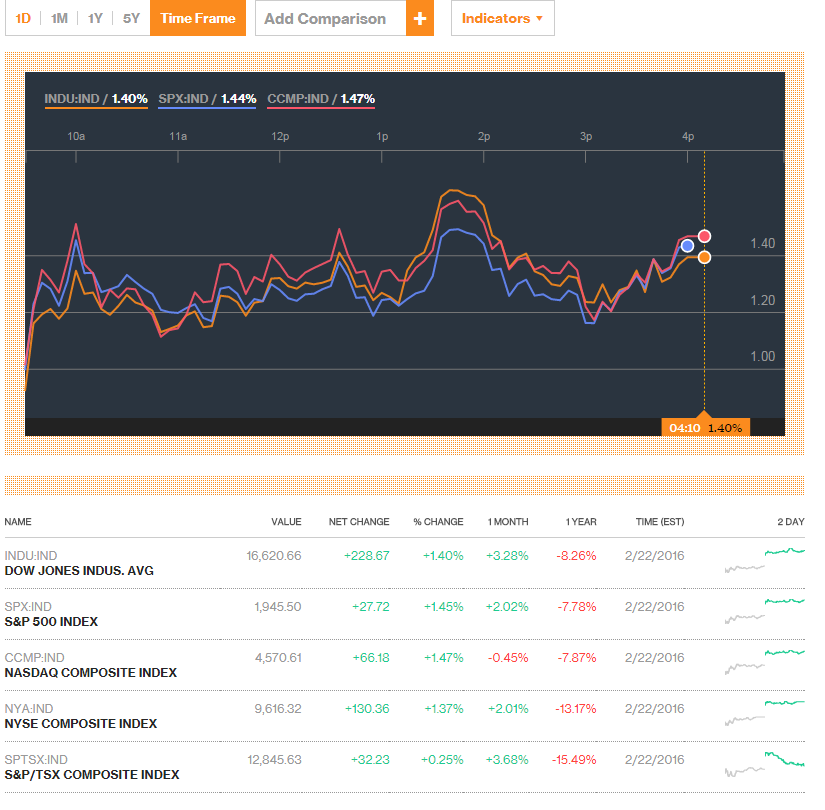Screen dimensions: 825x810
Task: Toggle the CCMP:IND legend series
Action: pos(321,99)
